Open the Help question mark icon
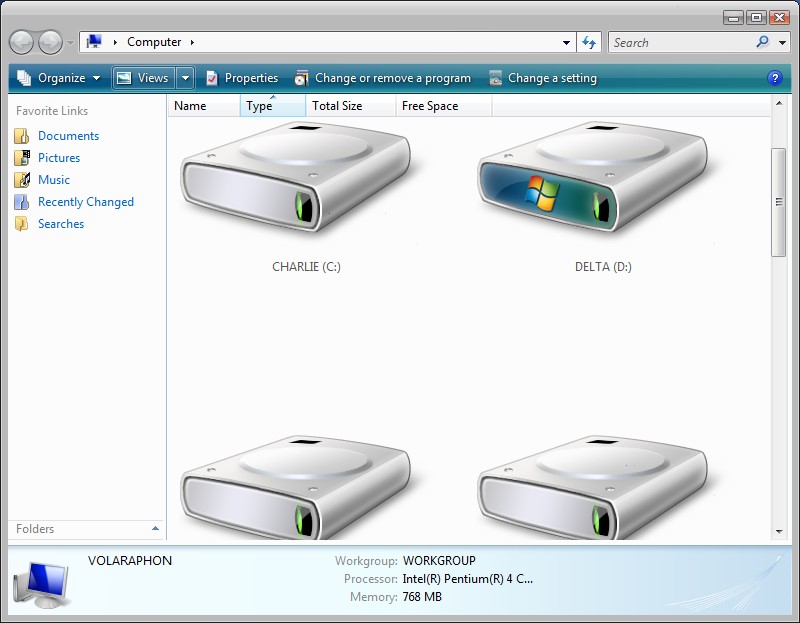This screenshot has height=623, width=800. click(x=774, y=78)
